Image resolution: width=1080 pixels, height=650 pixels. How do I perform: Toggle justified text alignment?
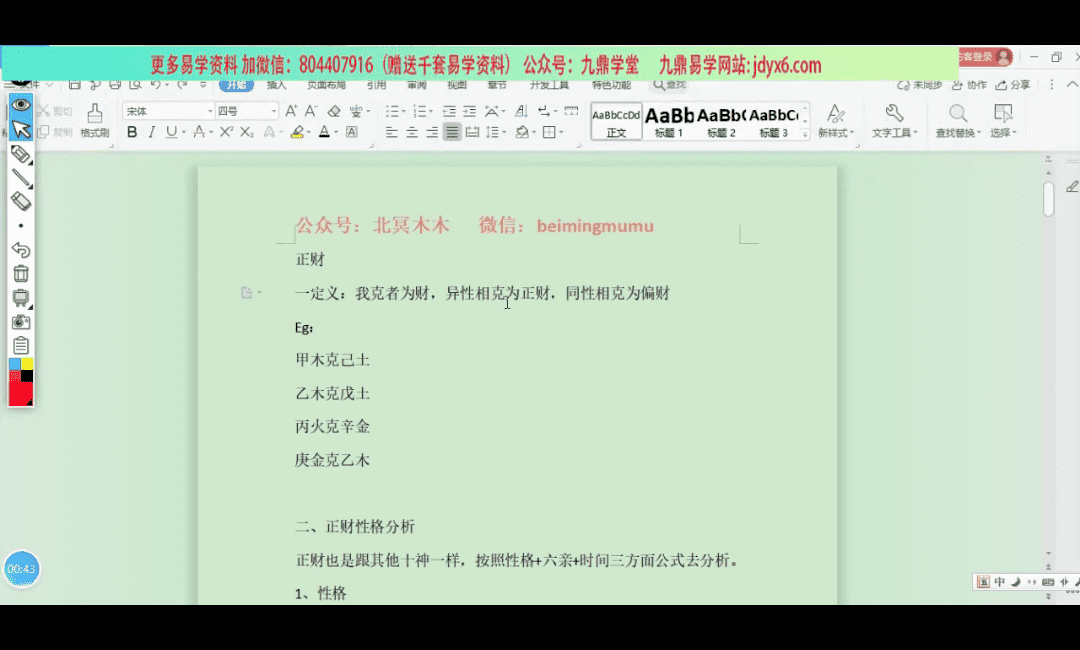point(452,132)
